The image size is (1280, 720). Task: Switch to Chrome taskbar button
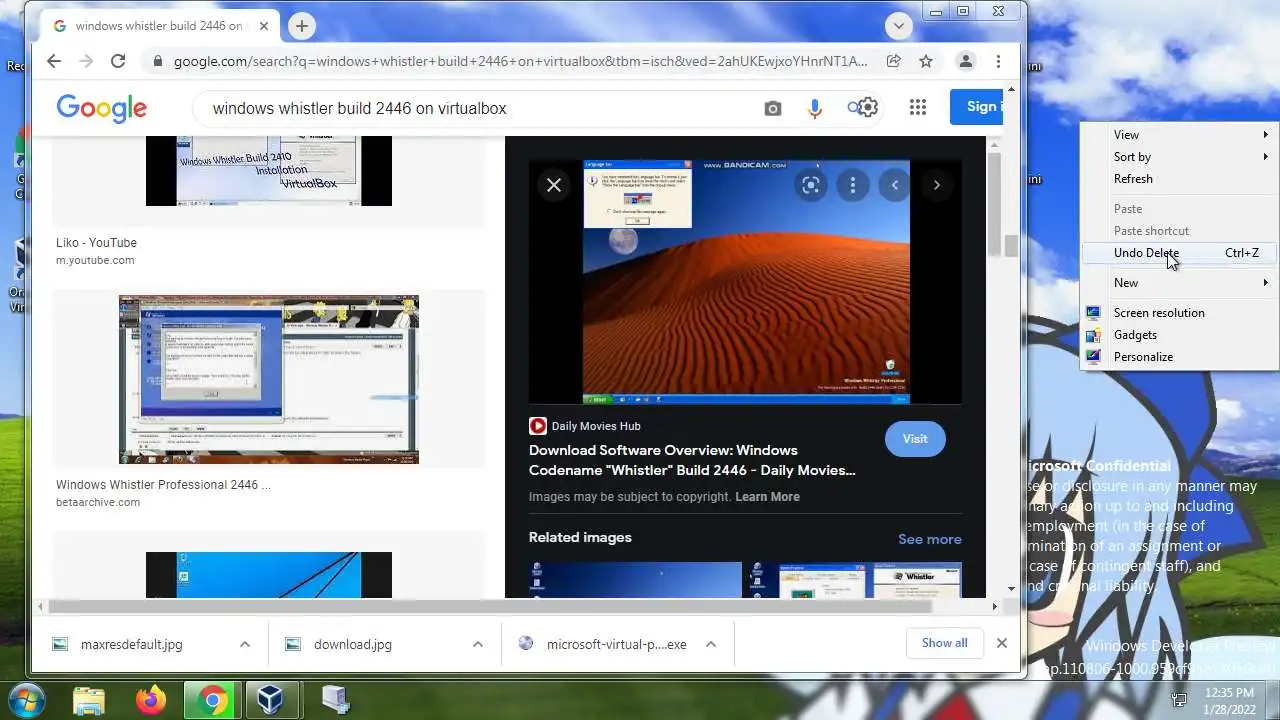(x=212, y=700)
